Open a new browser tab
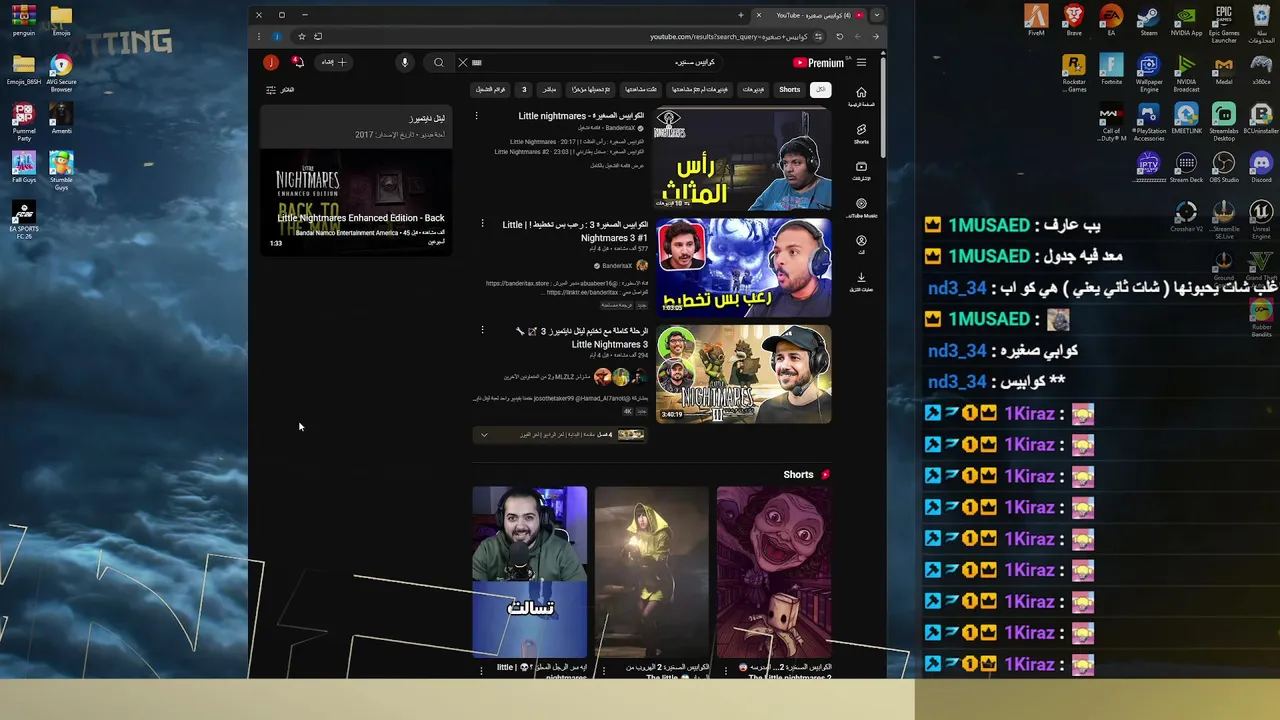The height and width of the screenshot is (720, 1280). pyautogui.click(x=740, y=15)
